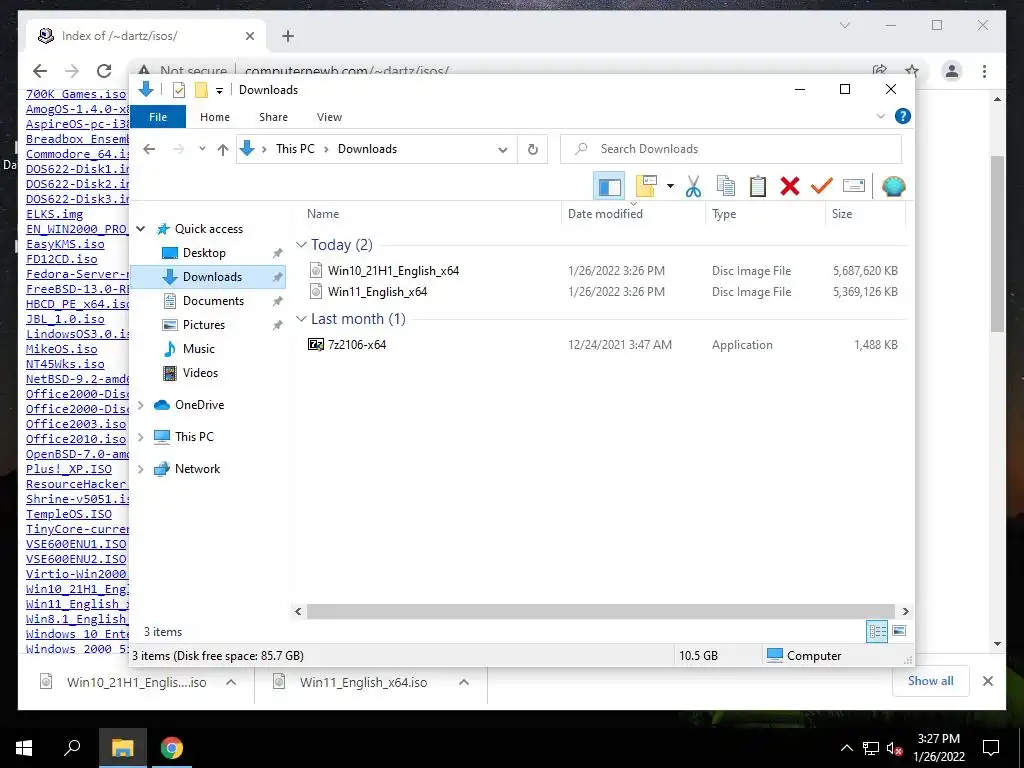Open taskbar search magnifier
Image resolution: width=1024 pixels, height=768 pixels.
(72, 748)
